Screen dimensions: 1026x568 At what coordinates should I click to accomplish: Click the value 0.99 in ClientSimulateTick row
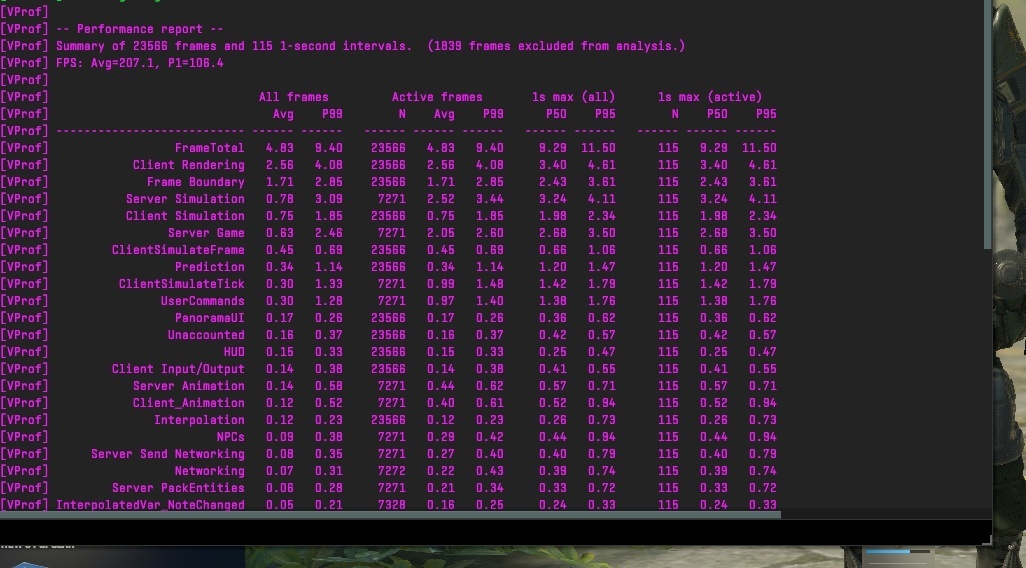tap(440, 285)
